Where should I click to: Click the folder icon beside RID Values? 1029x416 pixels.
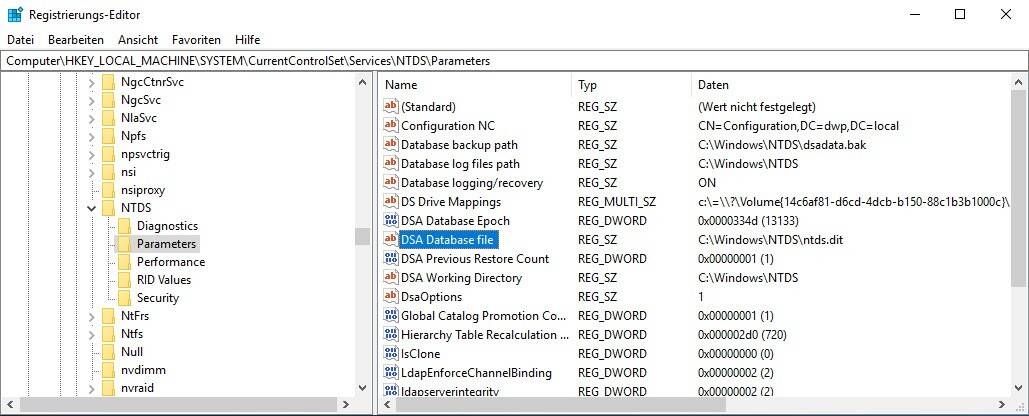coord(124,280)
